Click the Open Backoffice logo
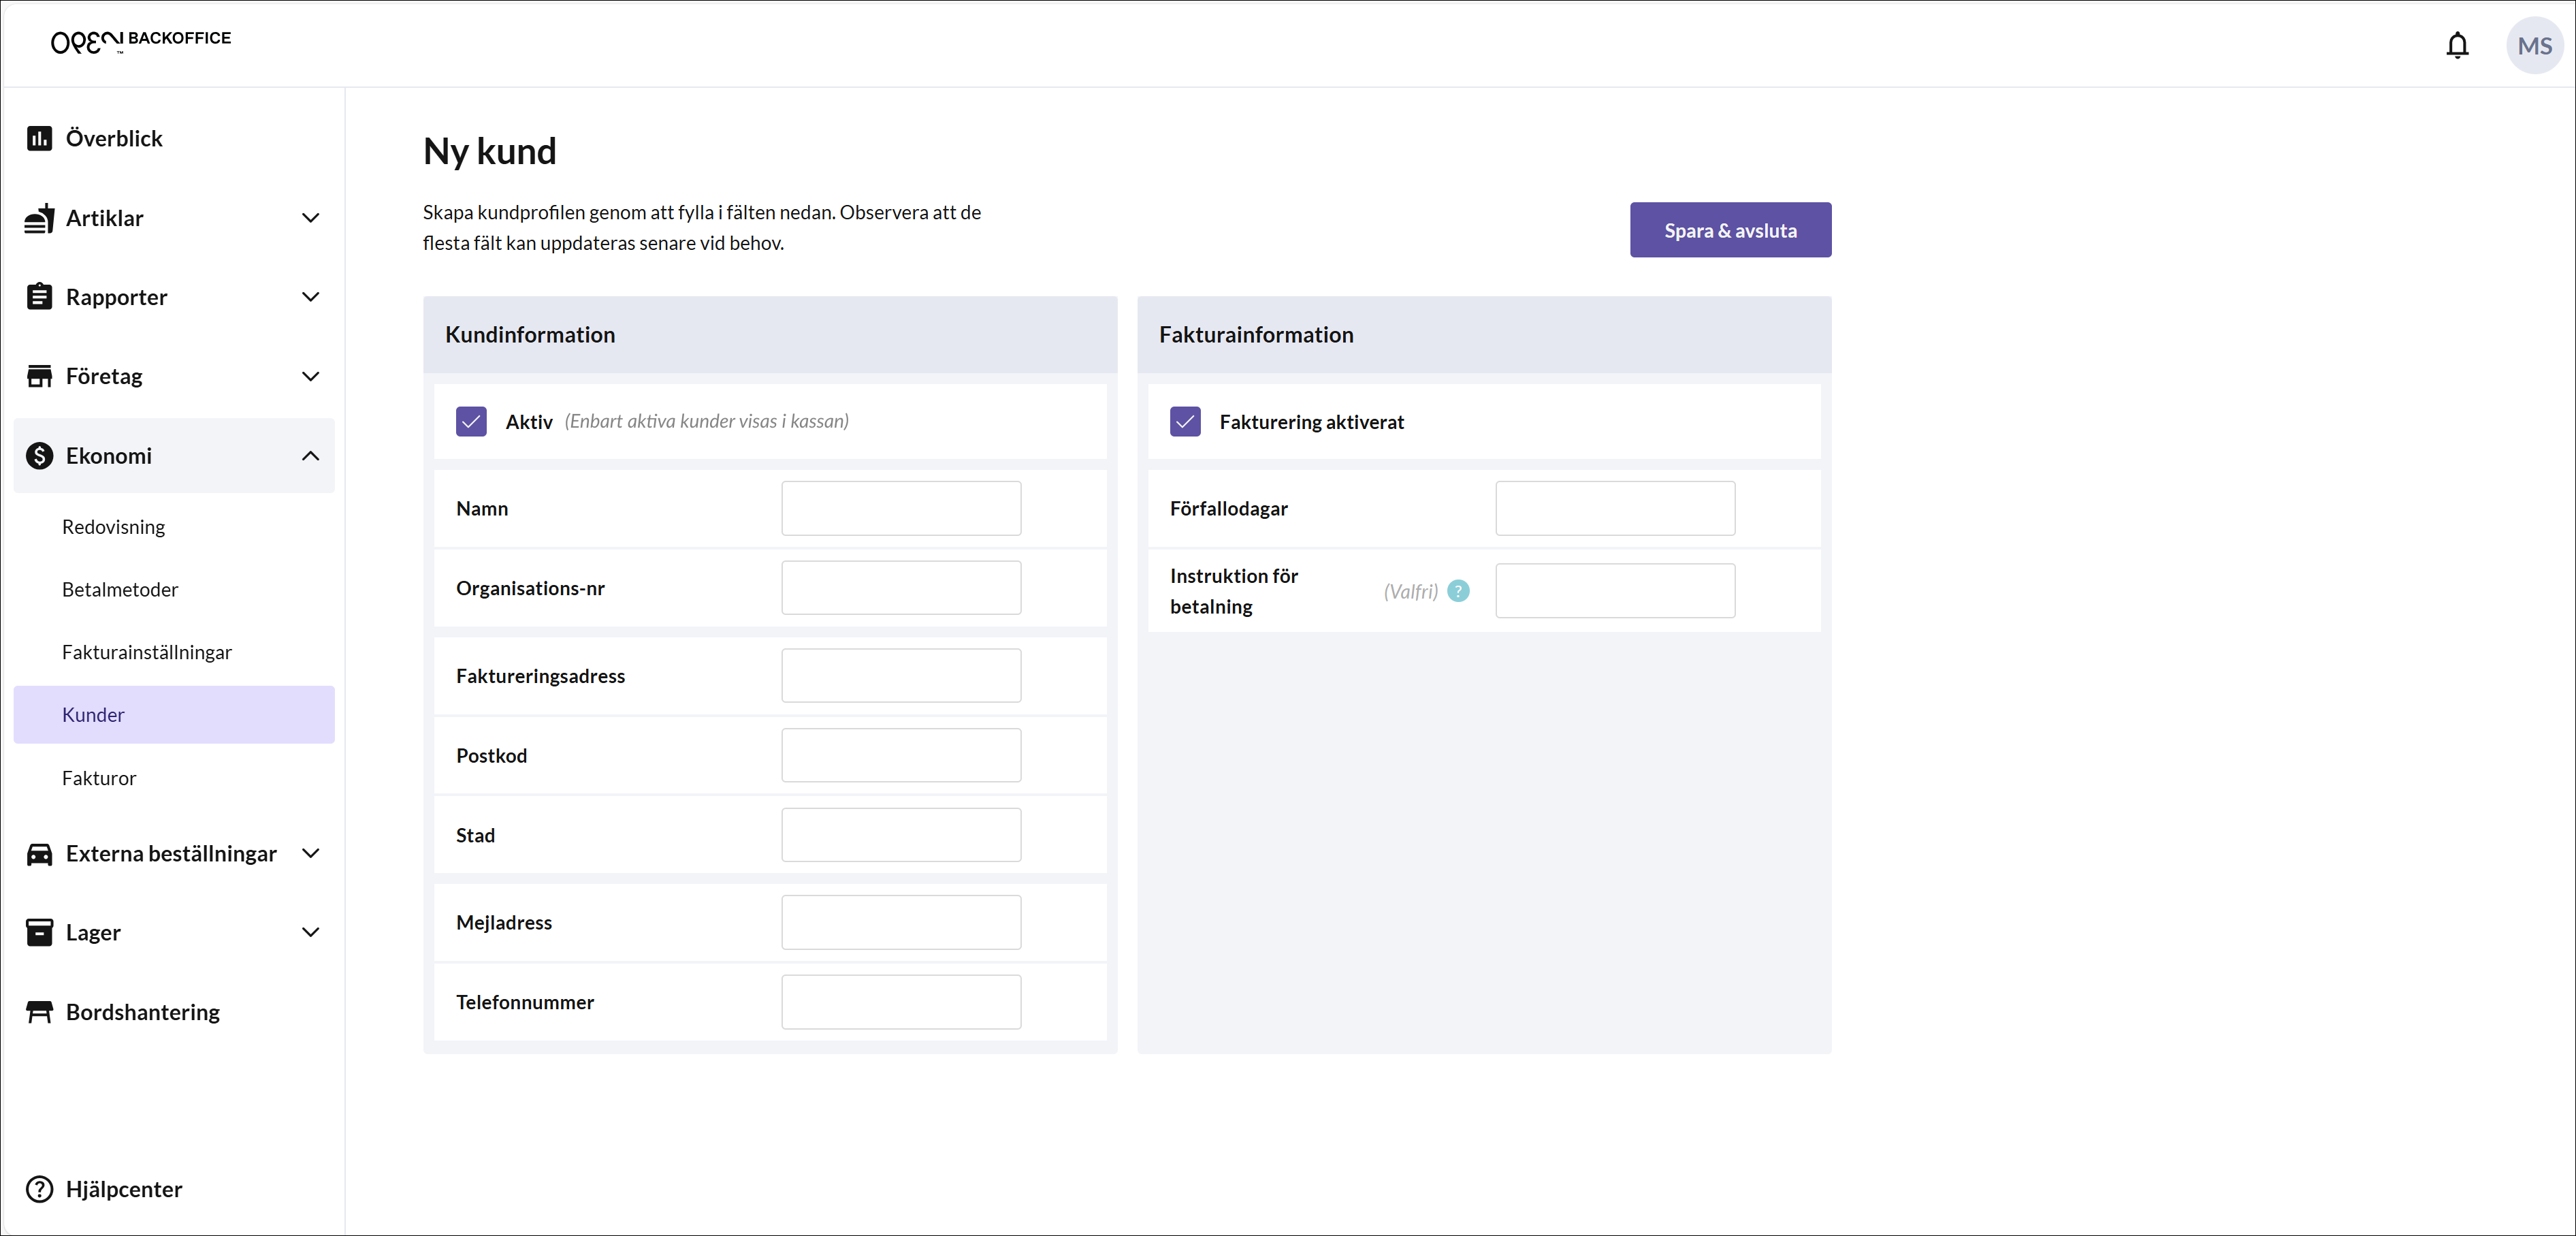 click(141, 41)
